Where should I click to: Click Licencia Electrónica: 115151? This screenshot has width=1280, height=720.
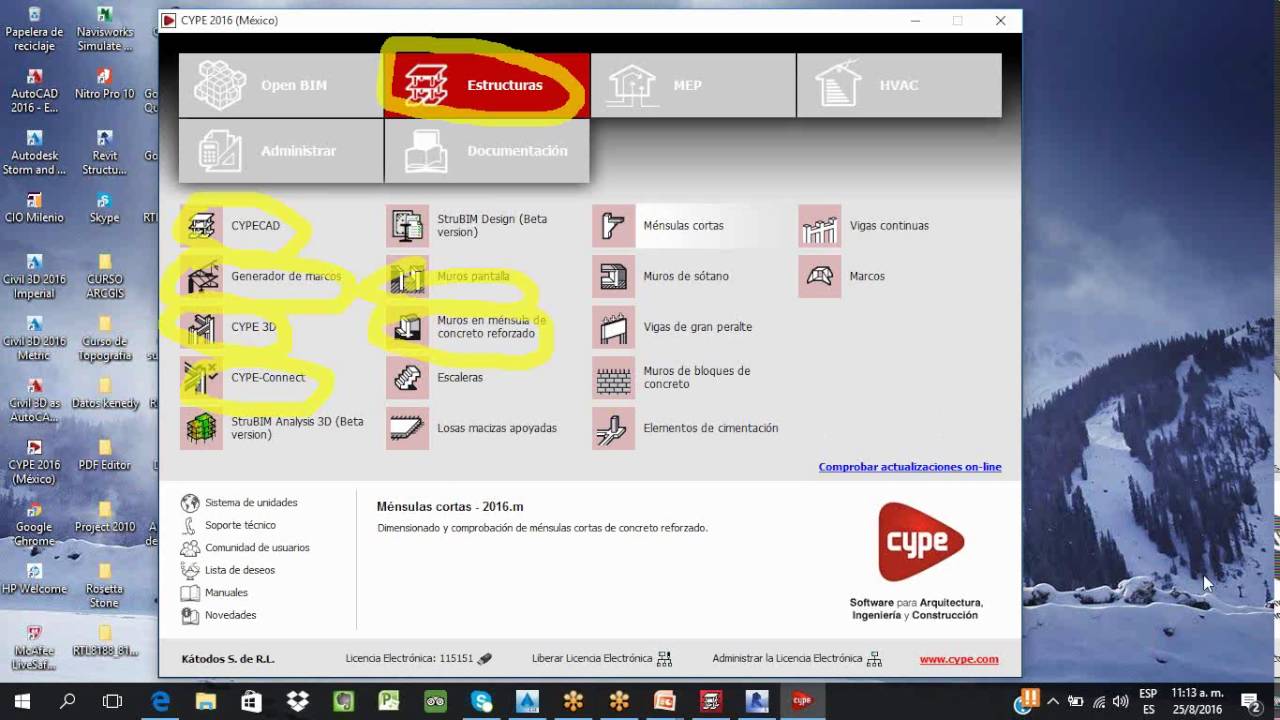[x=419, y=659]
